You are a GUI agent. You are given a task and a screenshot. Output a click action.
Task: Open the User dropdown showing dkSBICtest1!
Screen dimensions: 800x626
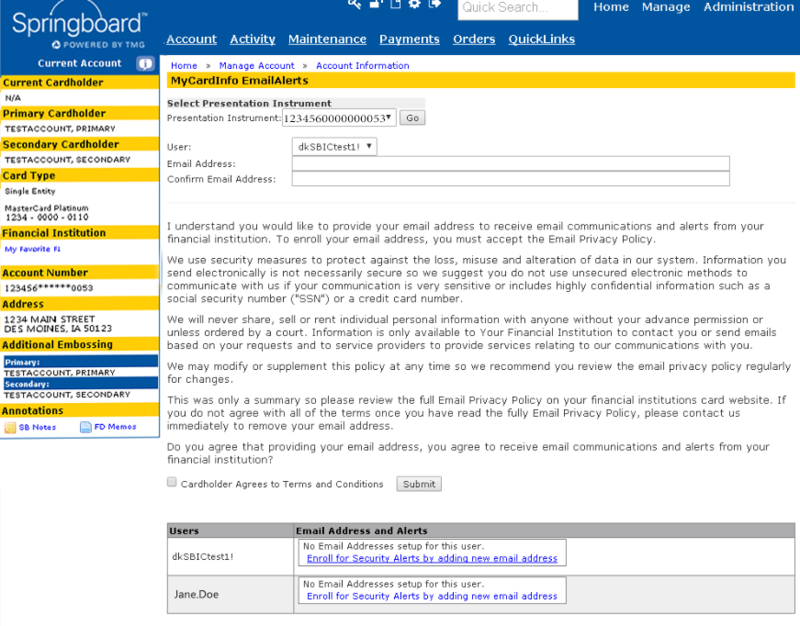(335, 146)
